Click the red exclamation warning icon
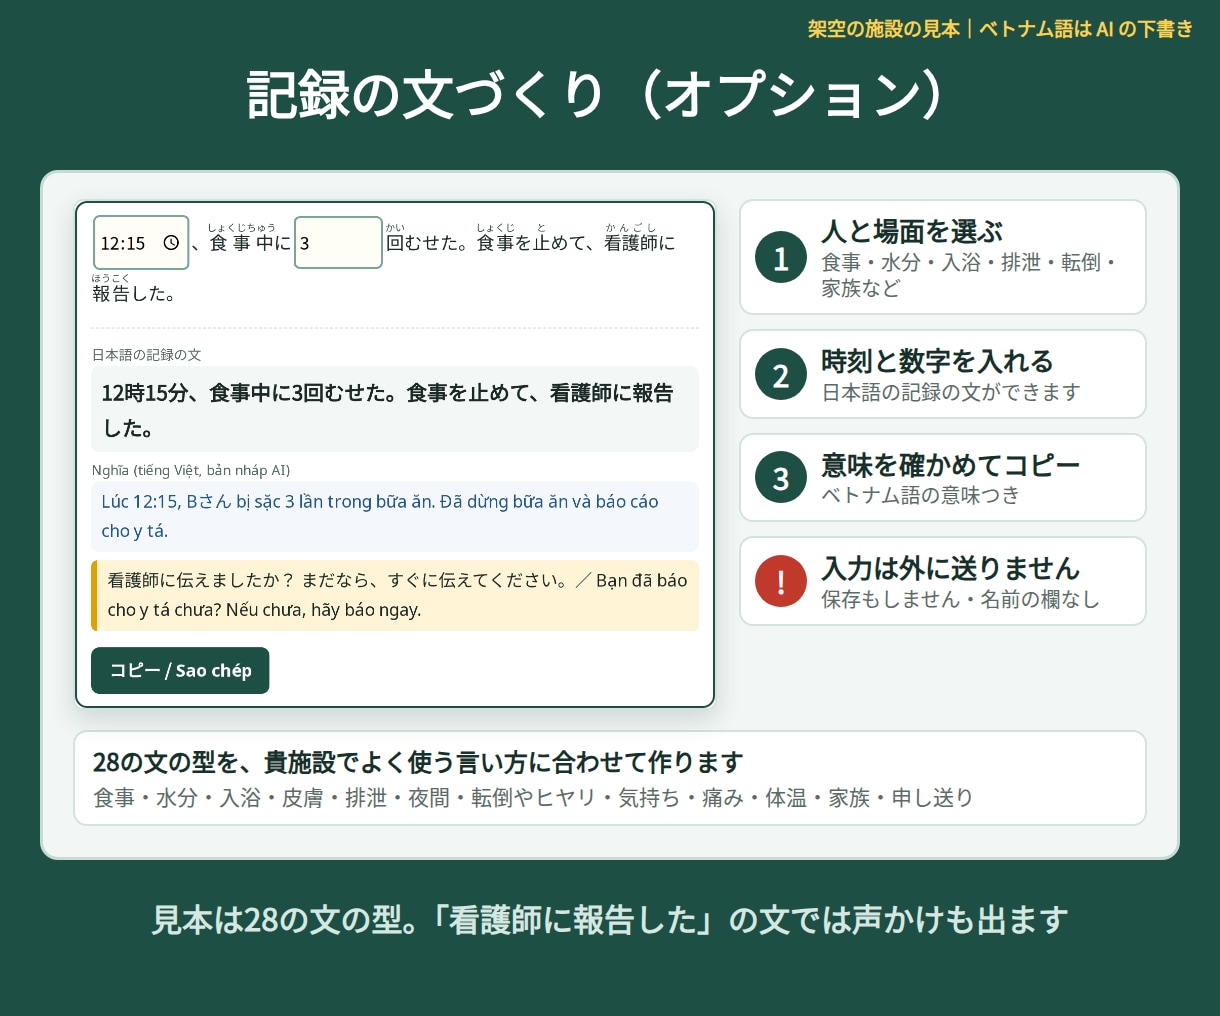 (x=781, y=581)
